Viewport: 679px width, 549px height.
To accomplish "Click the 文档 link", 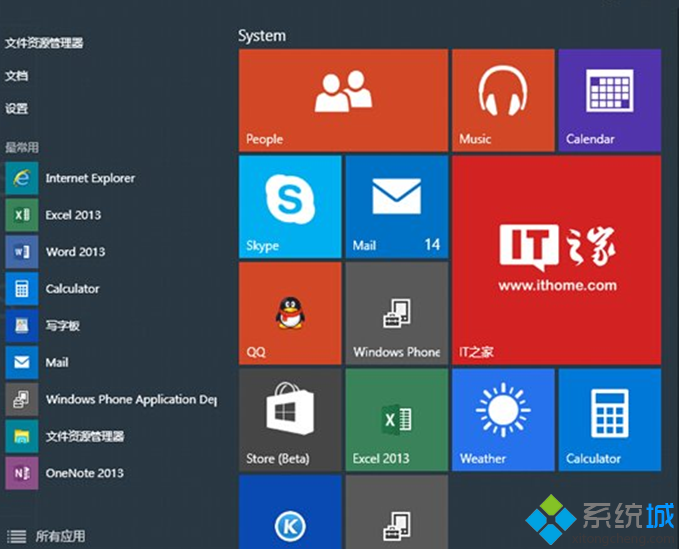I will click(x=17, y=76).
